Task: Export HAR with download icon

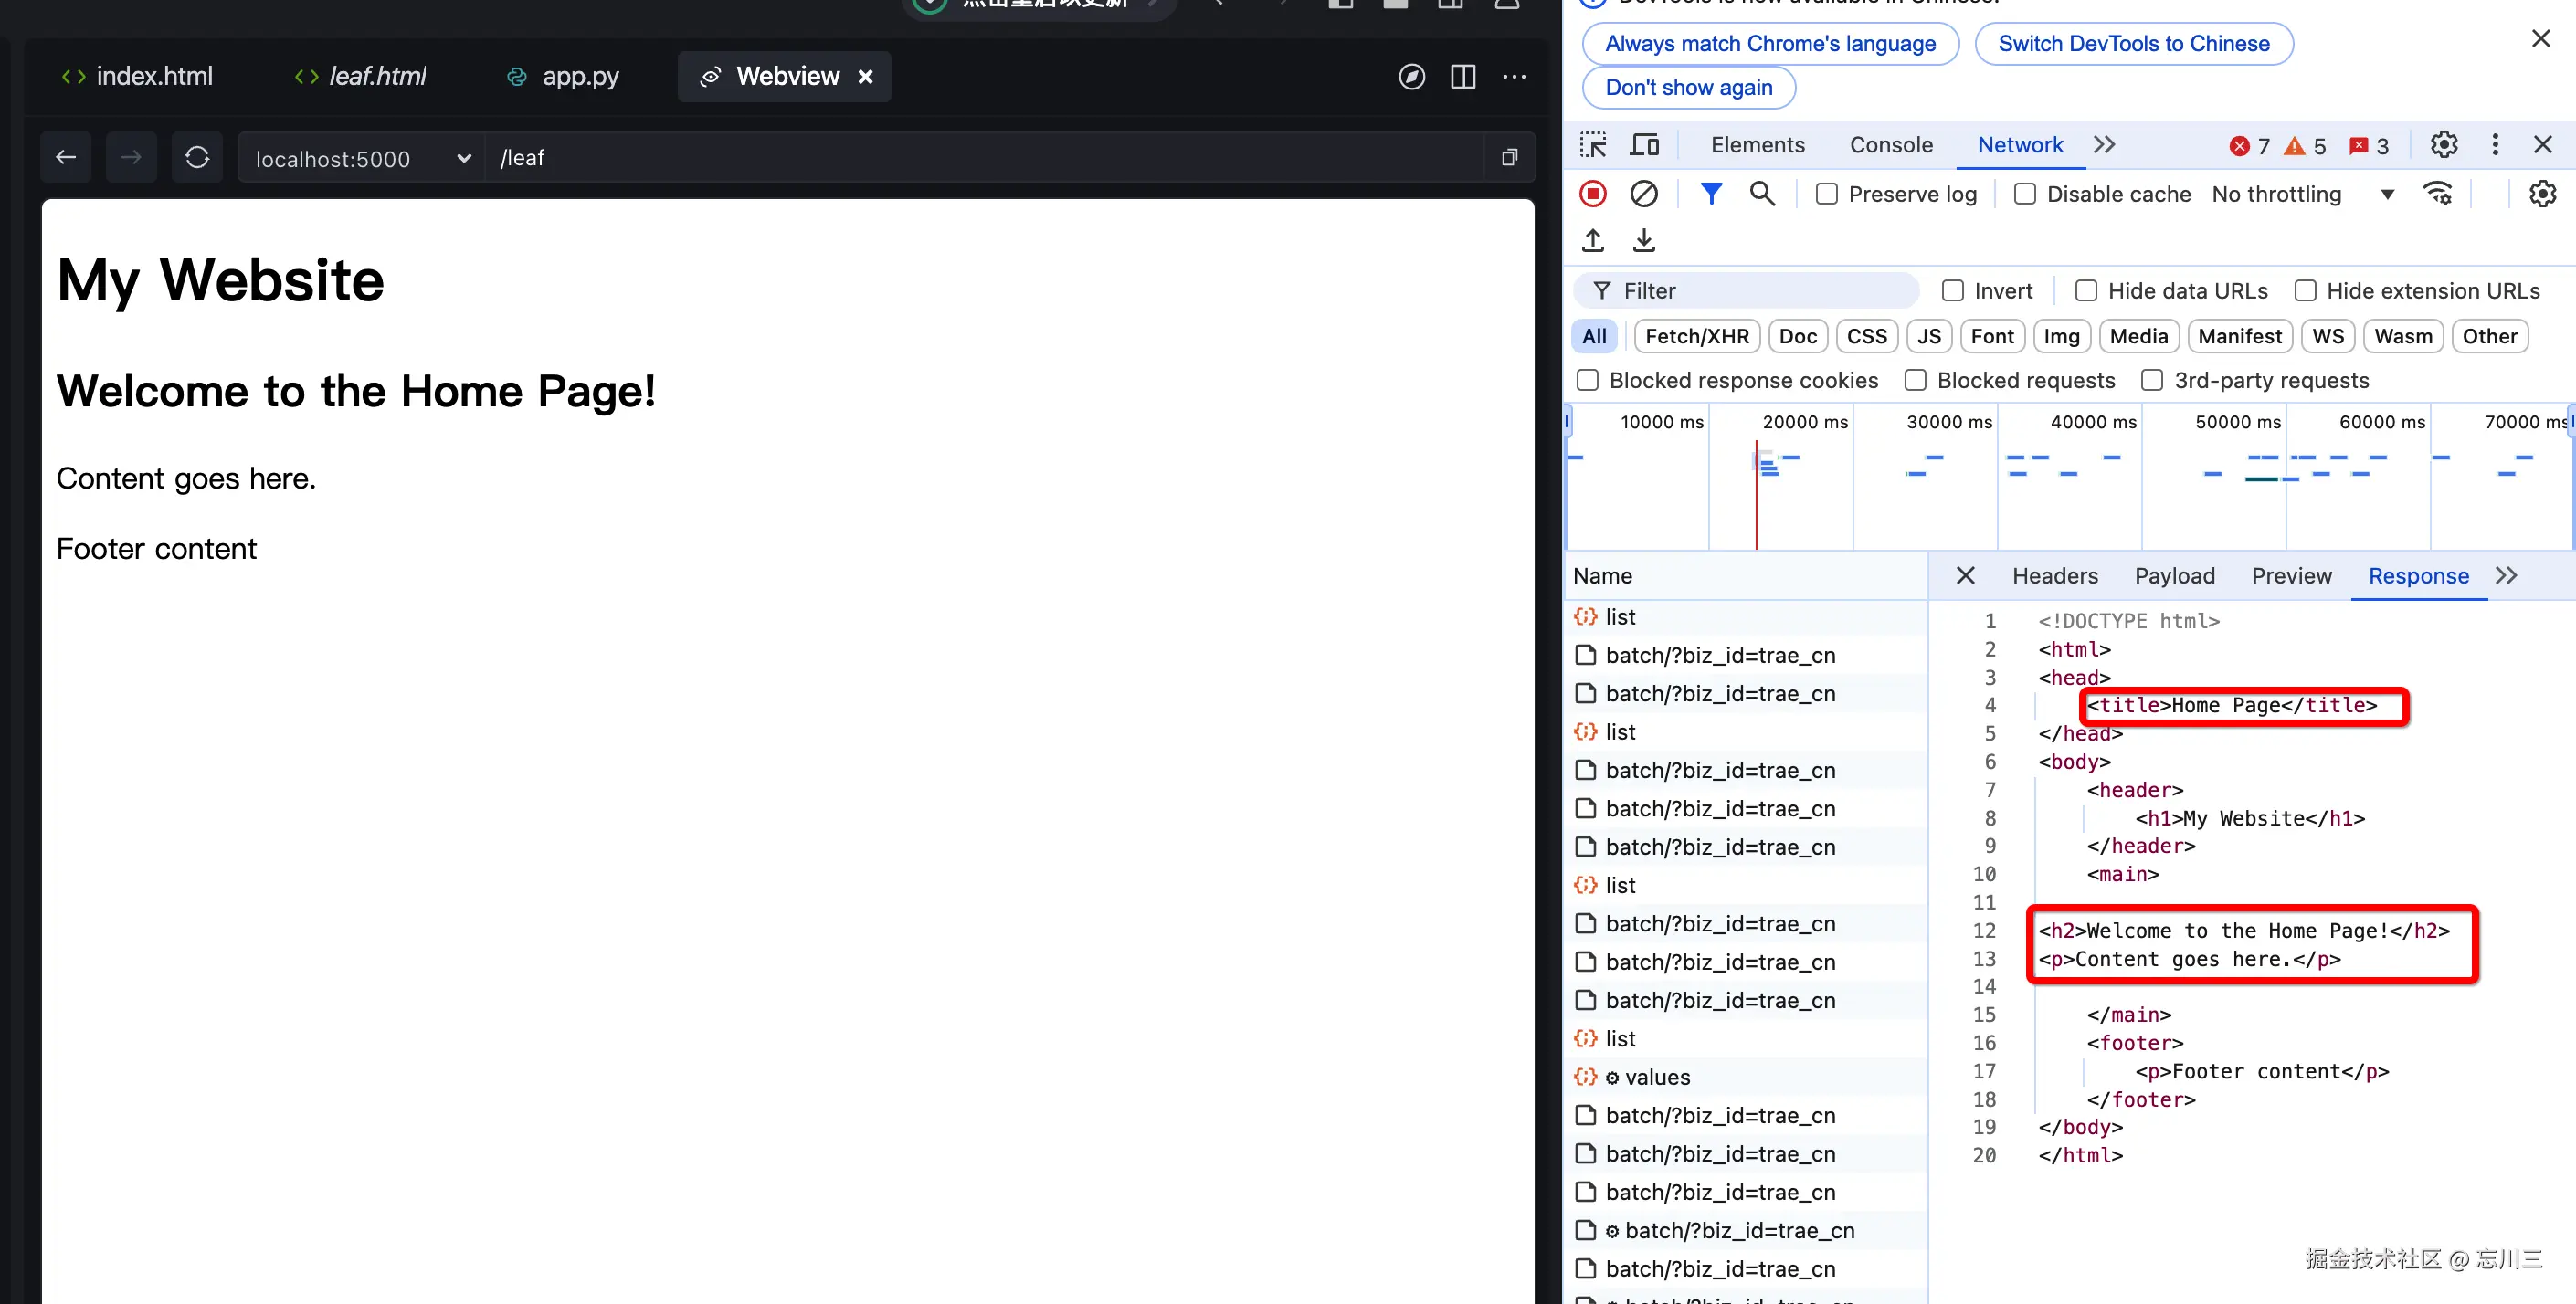Action: tap(1643, 241)
